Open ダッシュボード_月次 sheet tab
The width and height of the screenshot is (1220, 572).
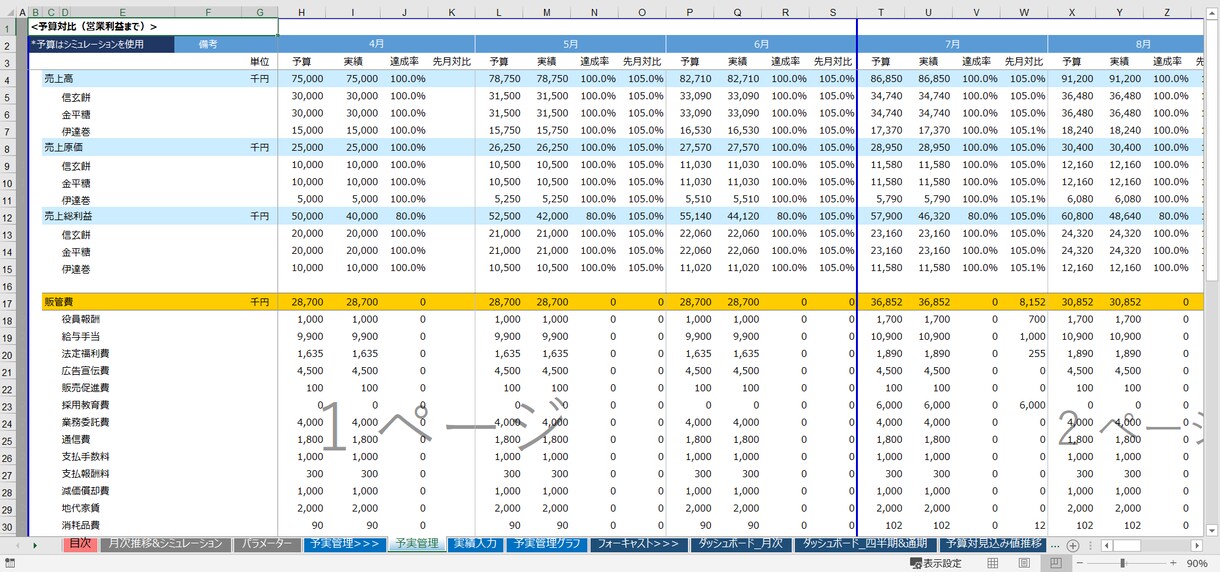click(741, 544)
